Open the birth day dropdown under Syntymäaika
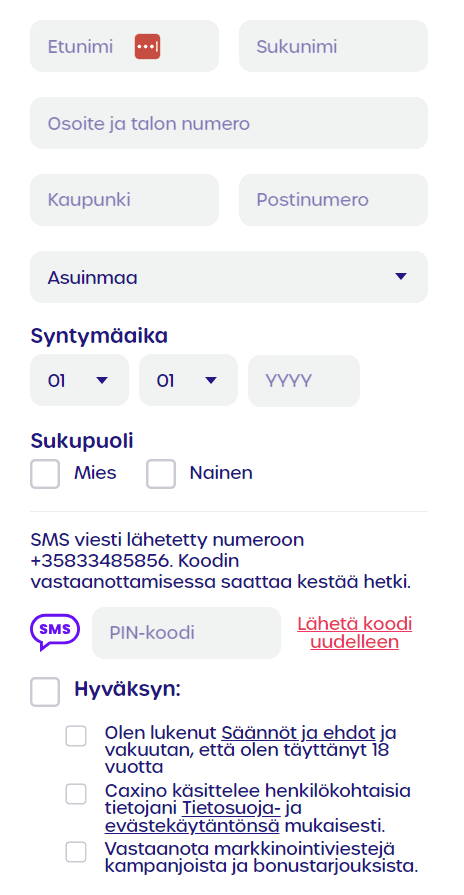The image size is (464, 895). pos(79,380)
